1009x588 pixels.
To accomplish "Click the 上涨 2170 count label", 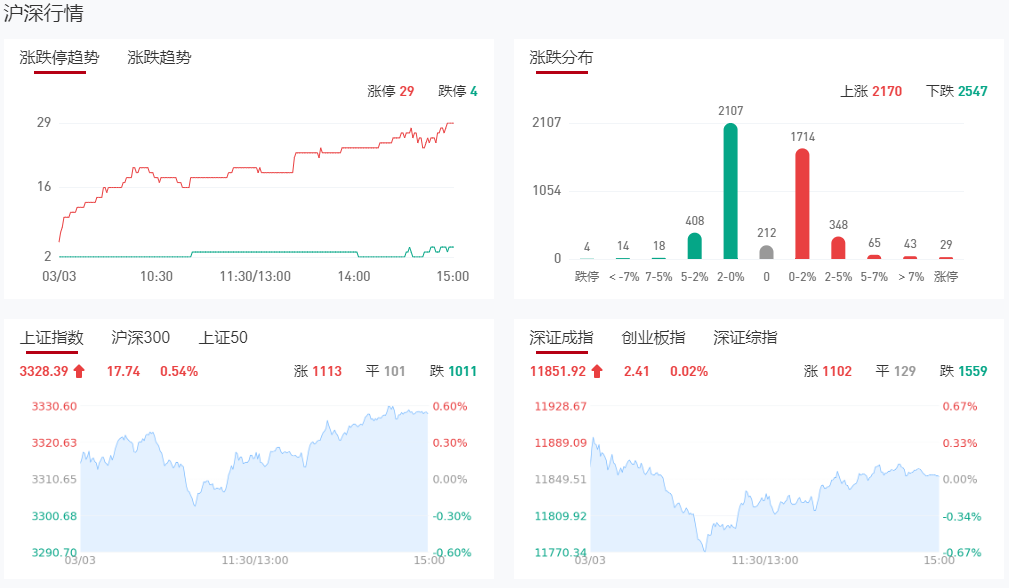I will coord(870,91).
